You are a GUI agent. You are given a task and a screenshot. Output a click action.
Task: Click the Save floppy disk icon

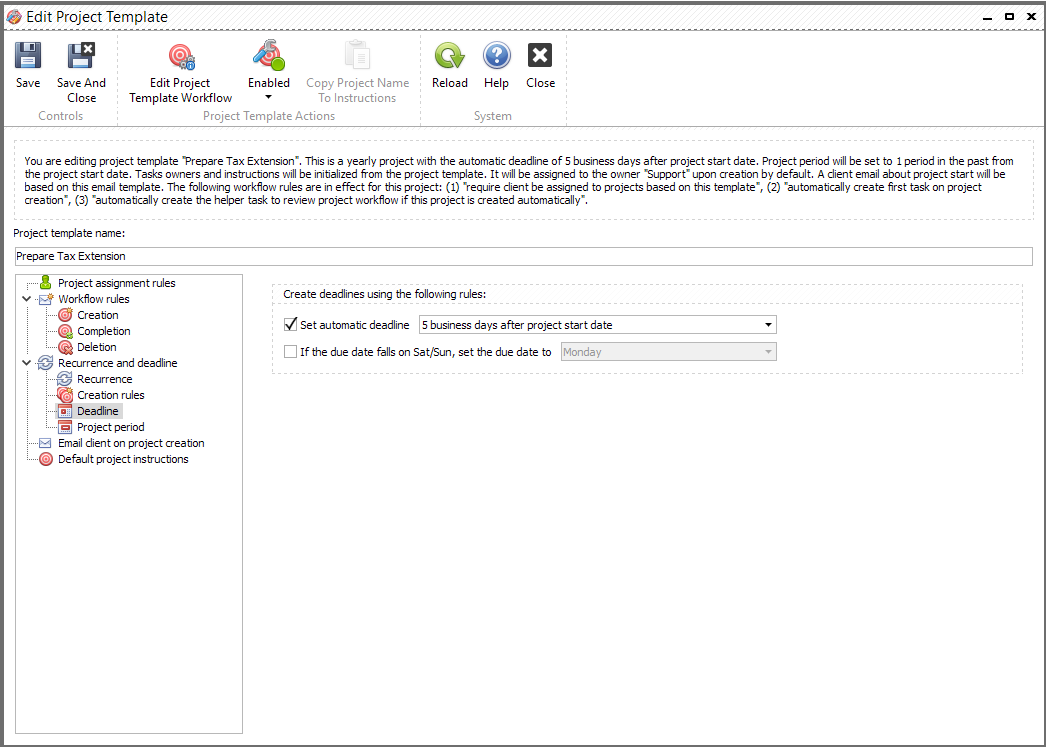coord(28,55)
